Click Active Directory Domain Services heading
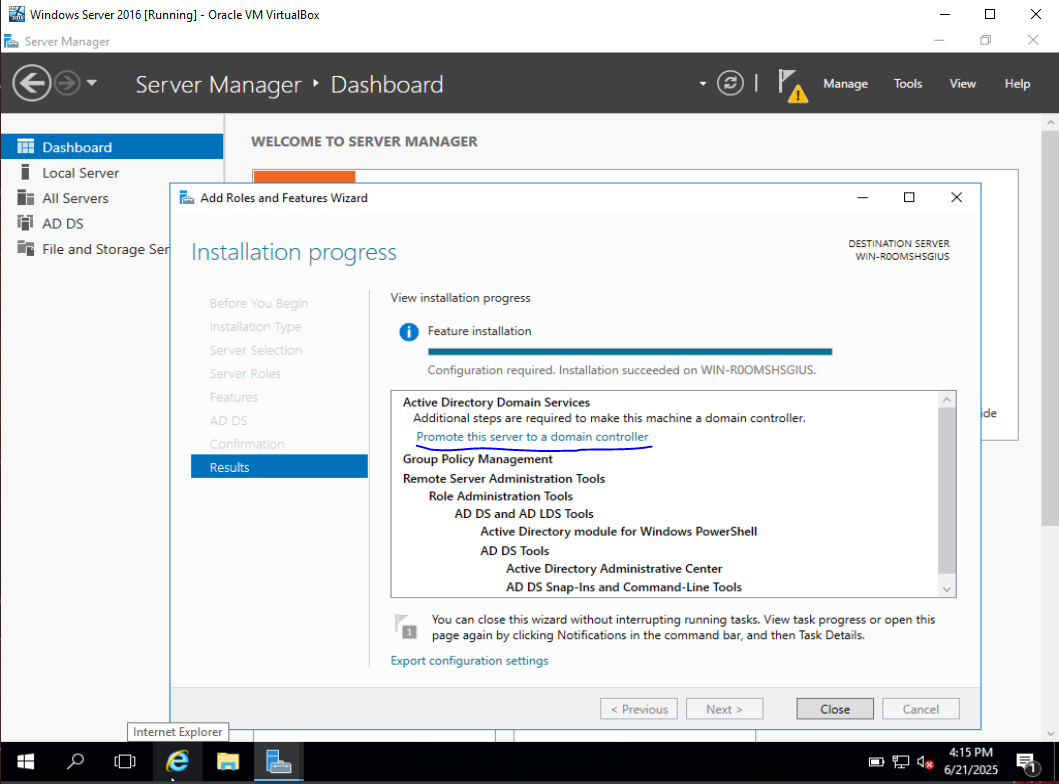Image resolution: width=1059 pixels, height=784 pixels. 496,402
